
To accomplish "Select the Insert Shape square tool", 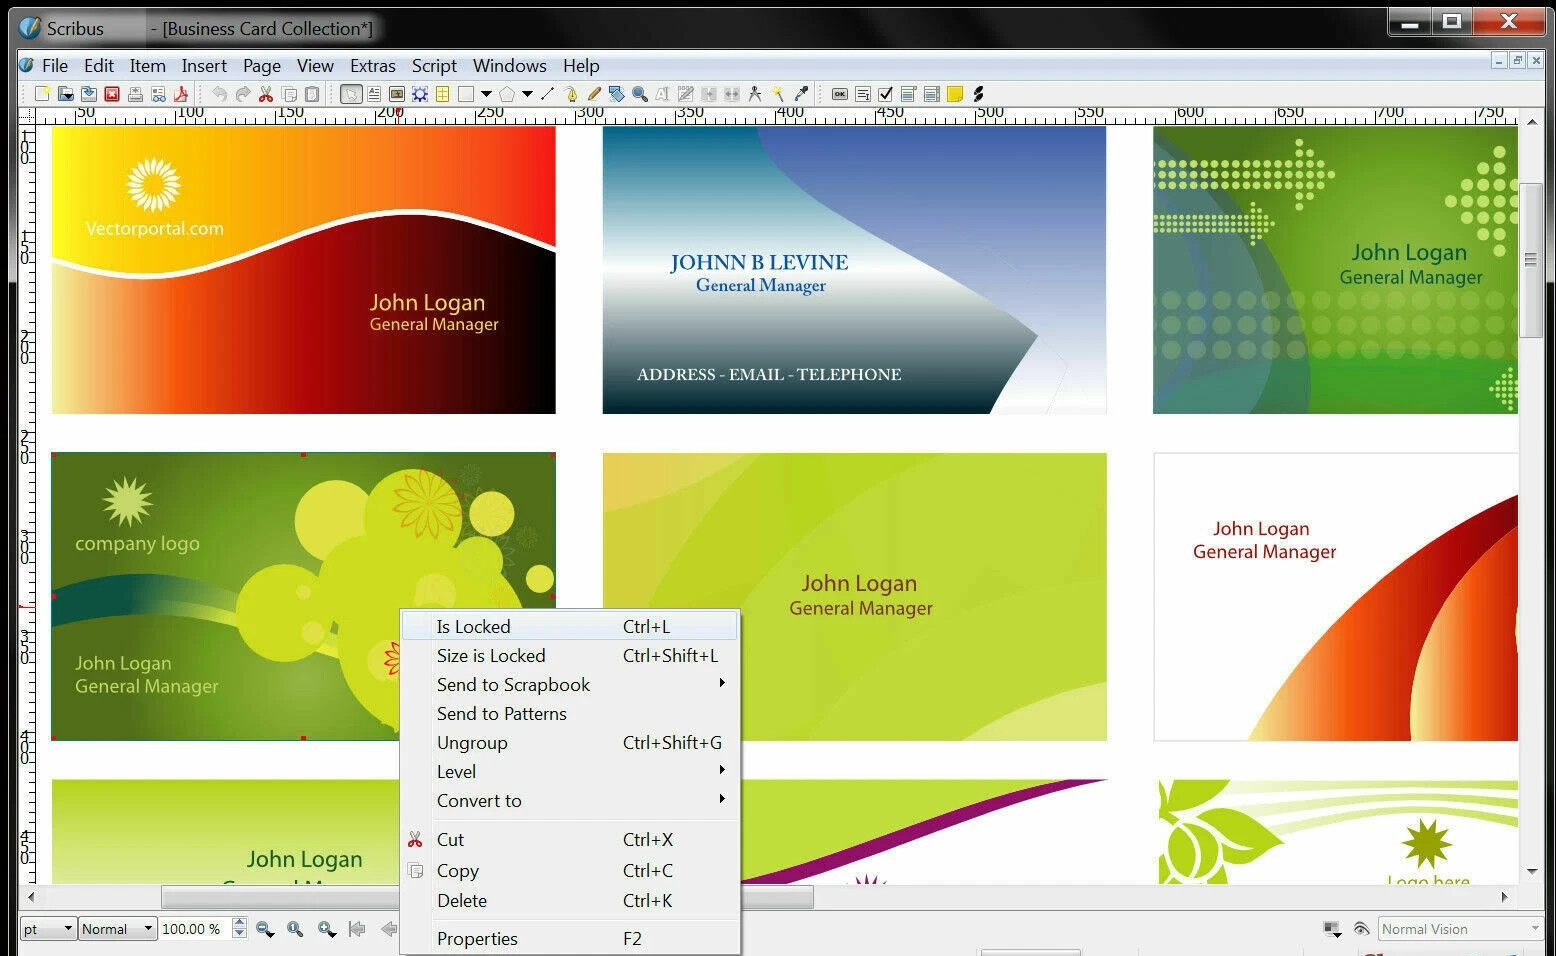I will pyautogui.click(x=466, y=94).
